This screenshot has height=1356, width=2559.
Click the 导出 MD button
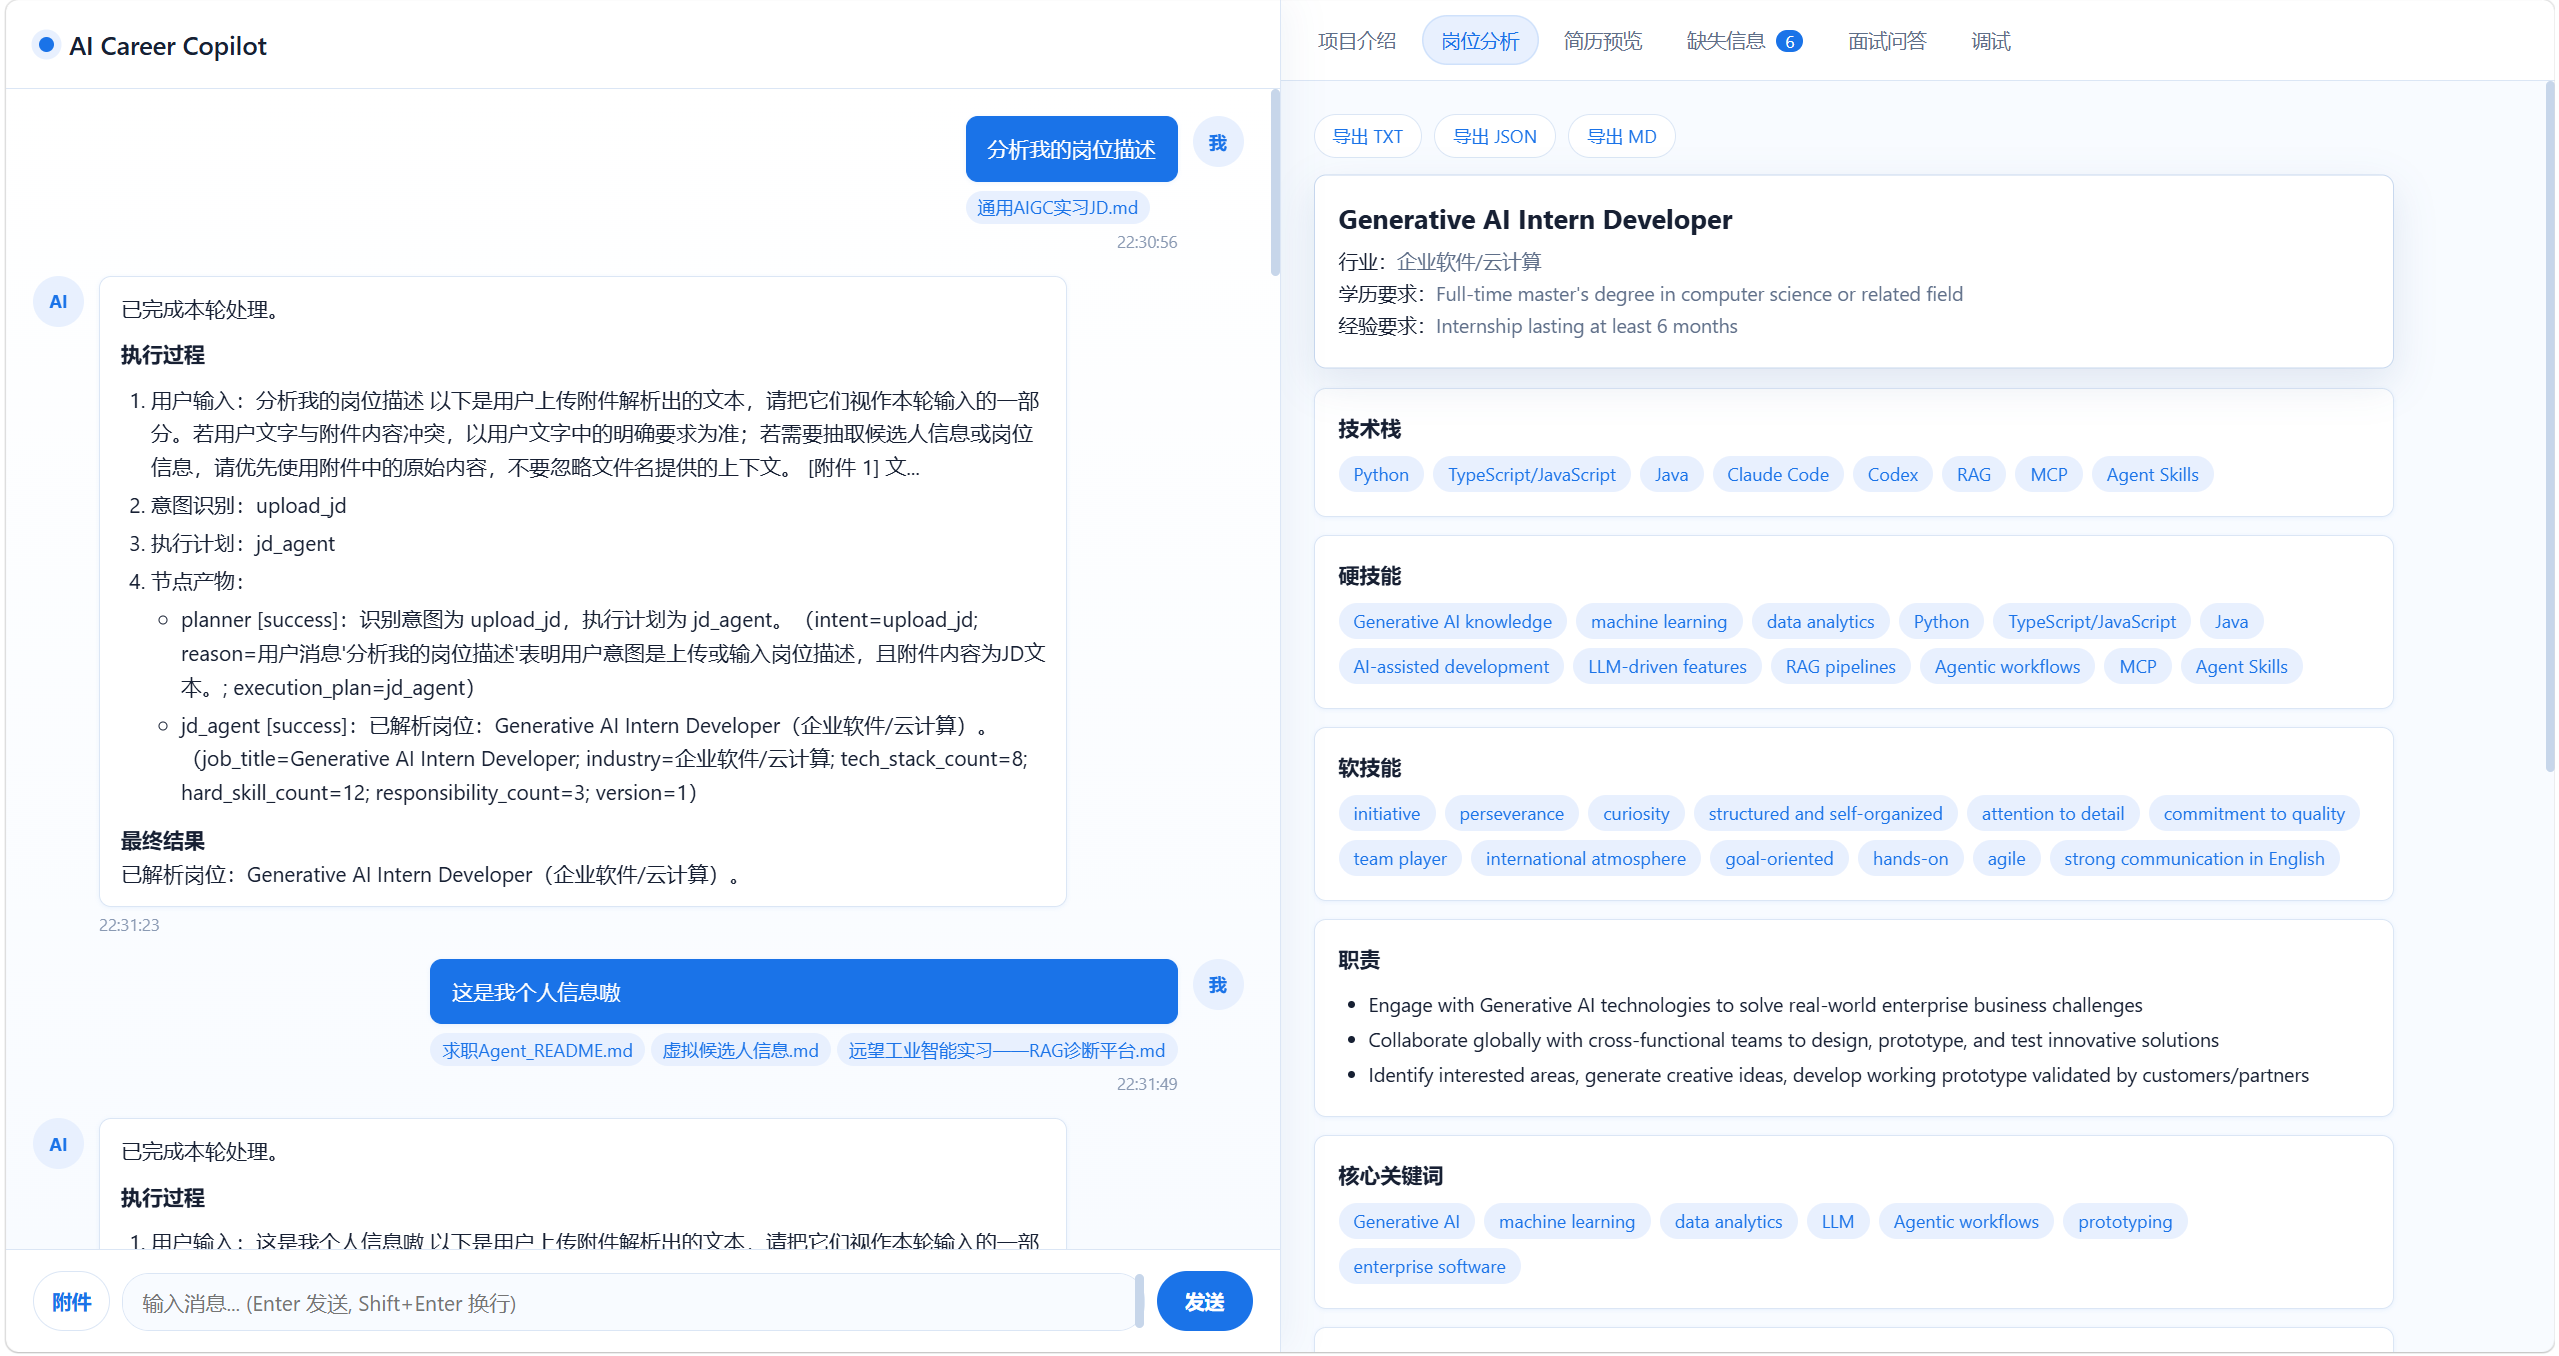pos(1621,137)
